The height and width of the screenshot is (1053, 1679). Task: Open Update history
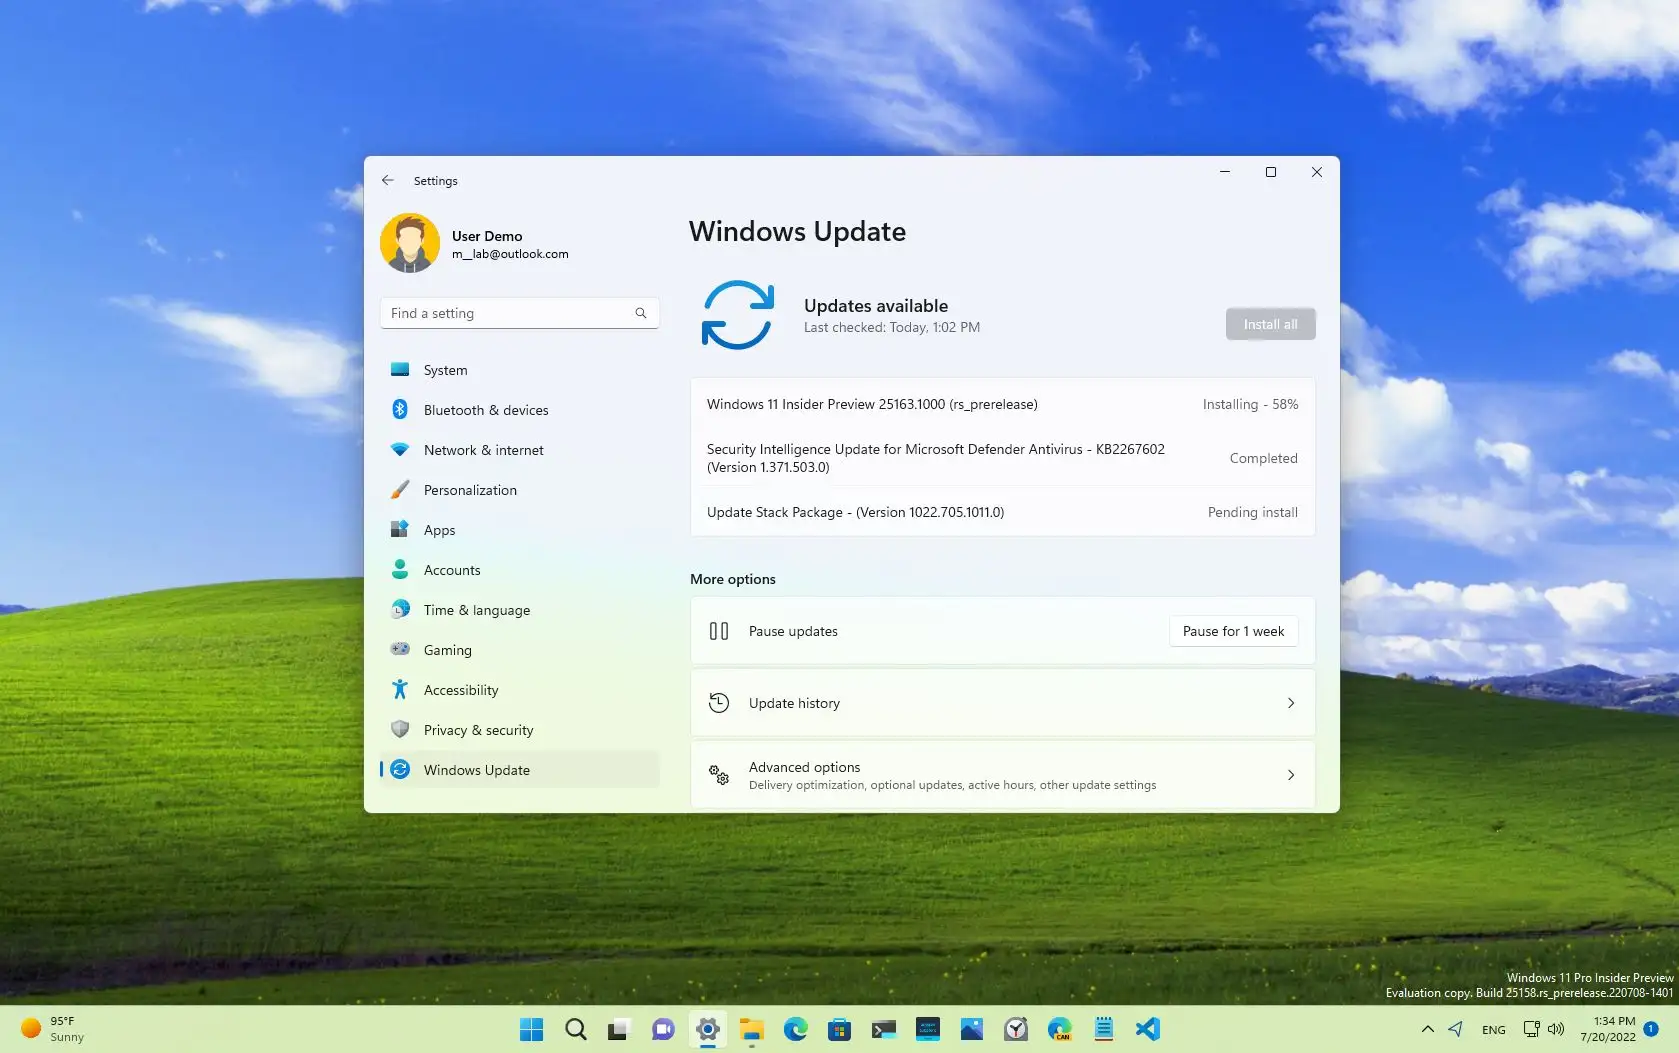[1002, 703]
